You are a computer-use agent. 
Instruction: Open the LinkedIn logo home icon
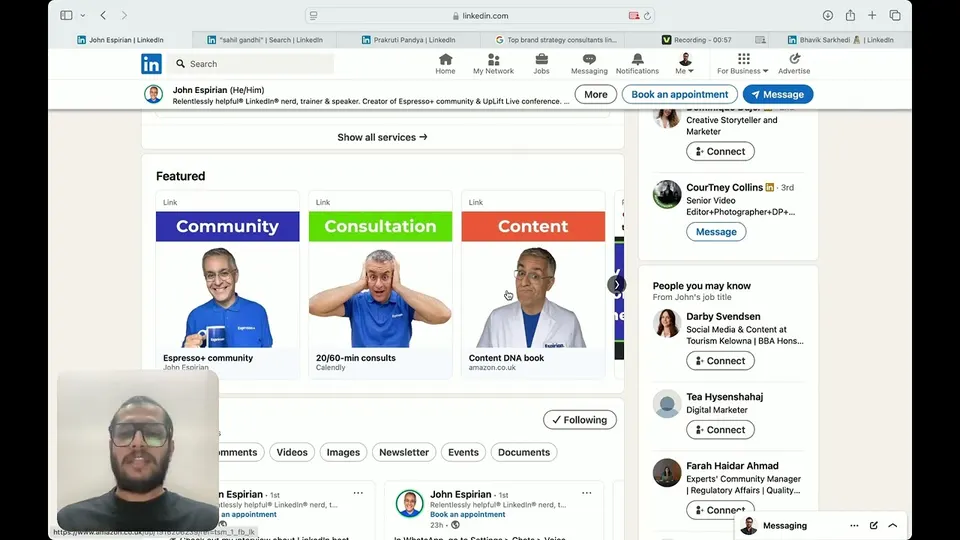point(151,64)
